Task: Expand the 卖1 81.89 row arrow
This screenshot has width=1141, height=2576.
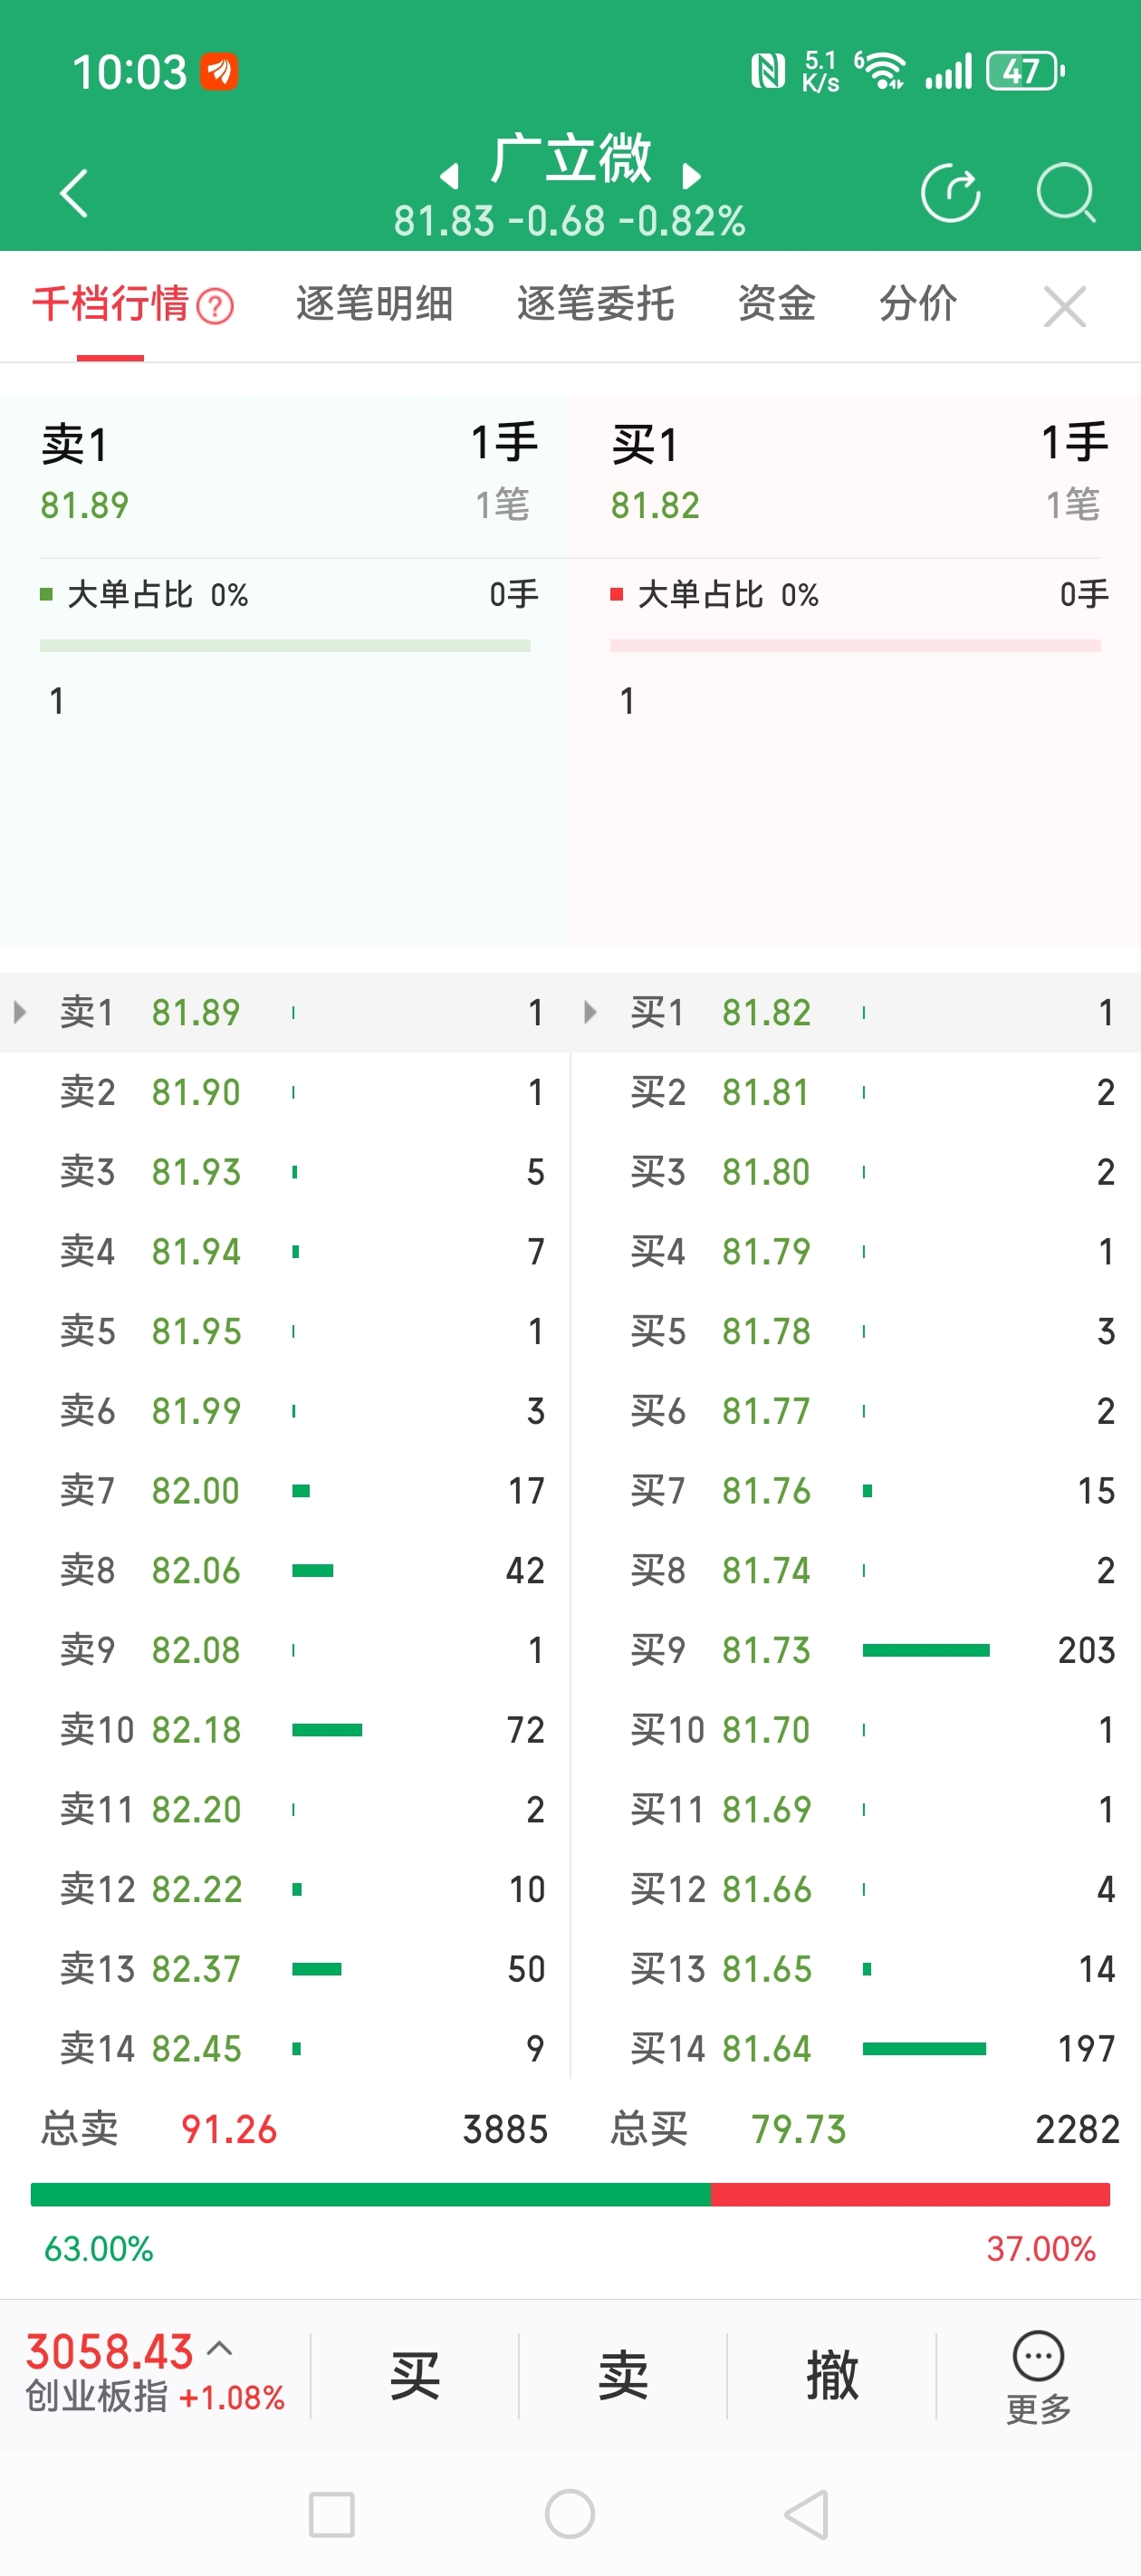Action: [20, 1012]
